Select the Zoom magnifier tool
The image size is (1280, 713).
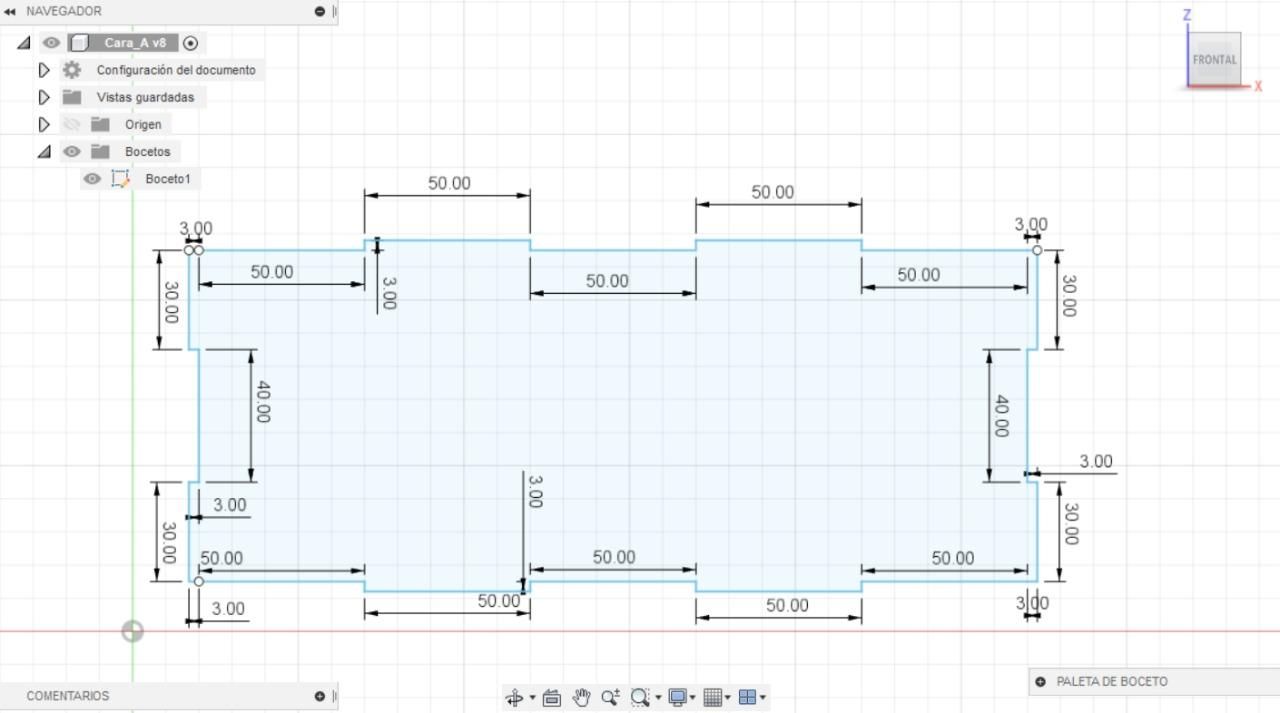[610, 698]
